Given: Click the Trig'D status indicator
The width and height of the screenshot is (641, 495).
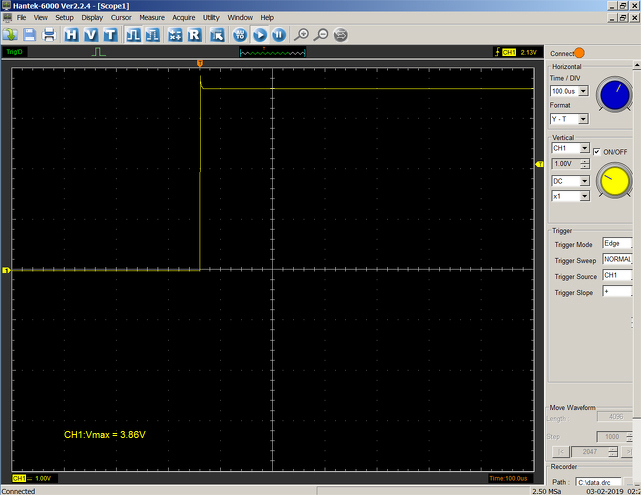Looking at the screenshot, I should tap(14, 52).
